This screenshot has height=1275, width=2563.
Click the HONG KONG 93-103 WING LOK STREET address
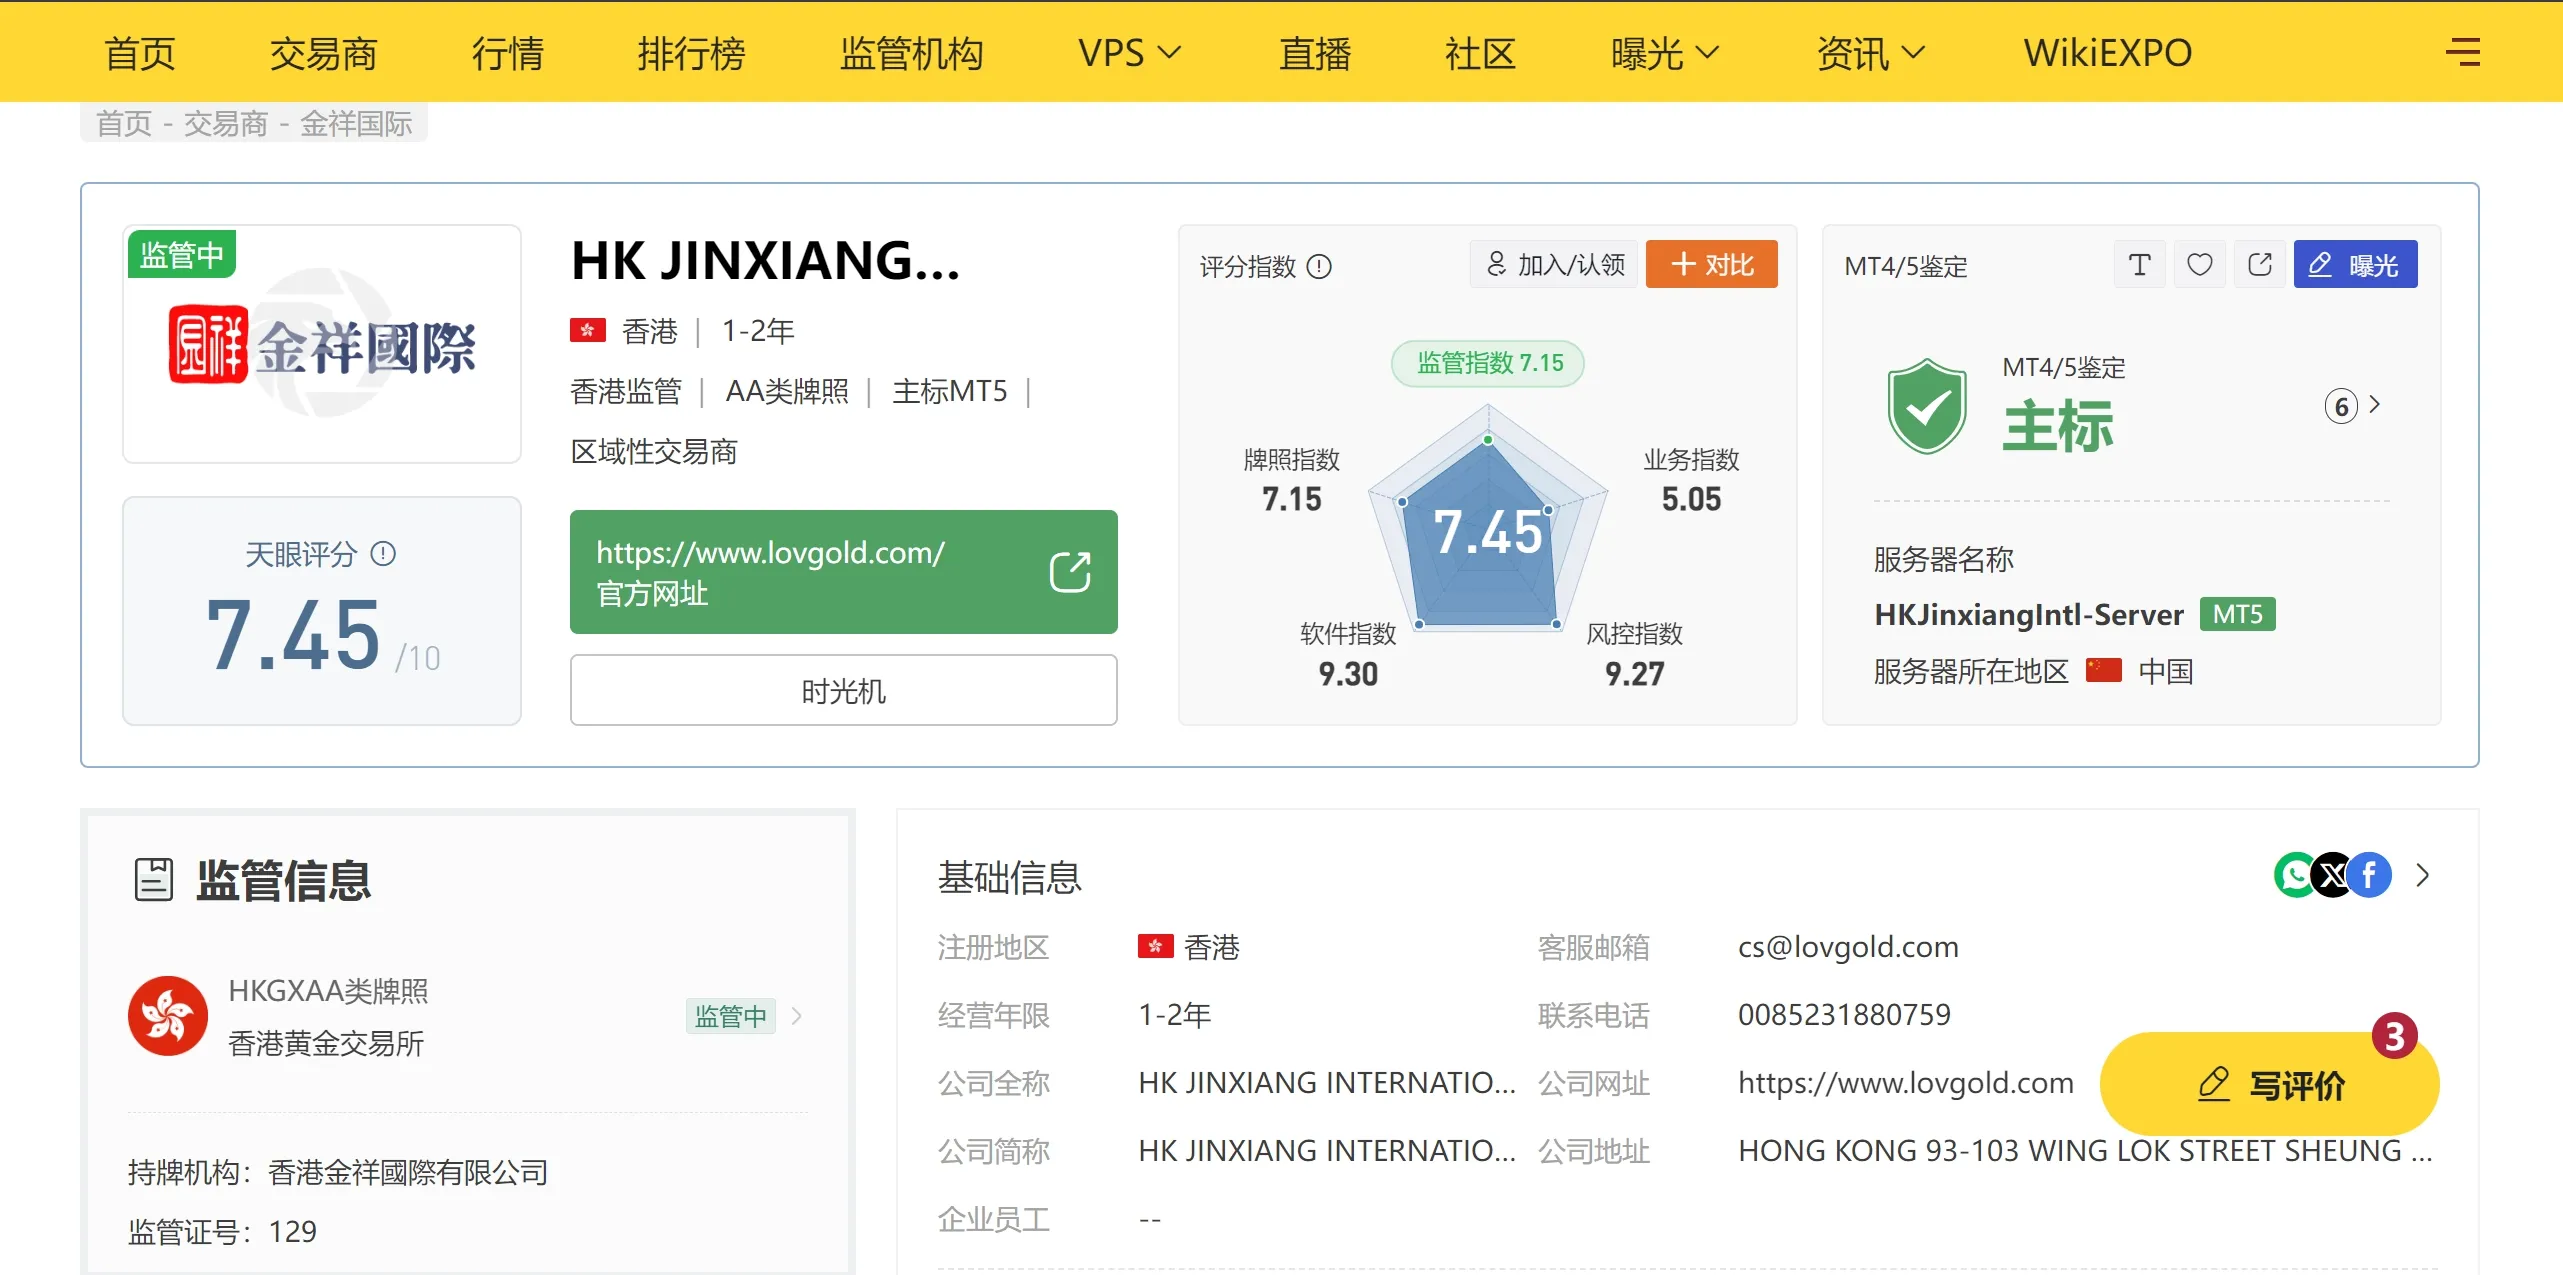pyautogui.click(x=2086, y=1150)
